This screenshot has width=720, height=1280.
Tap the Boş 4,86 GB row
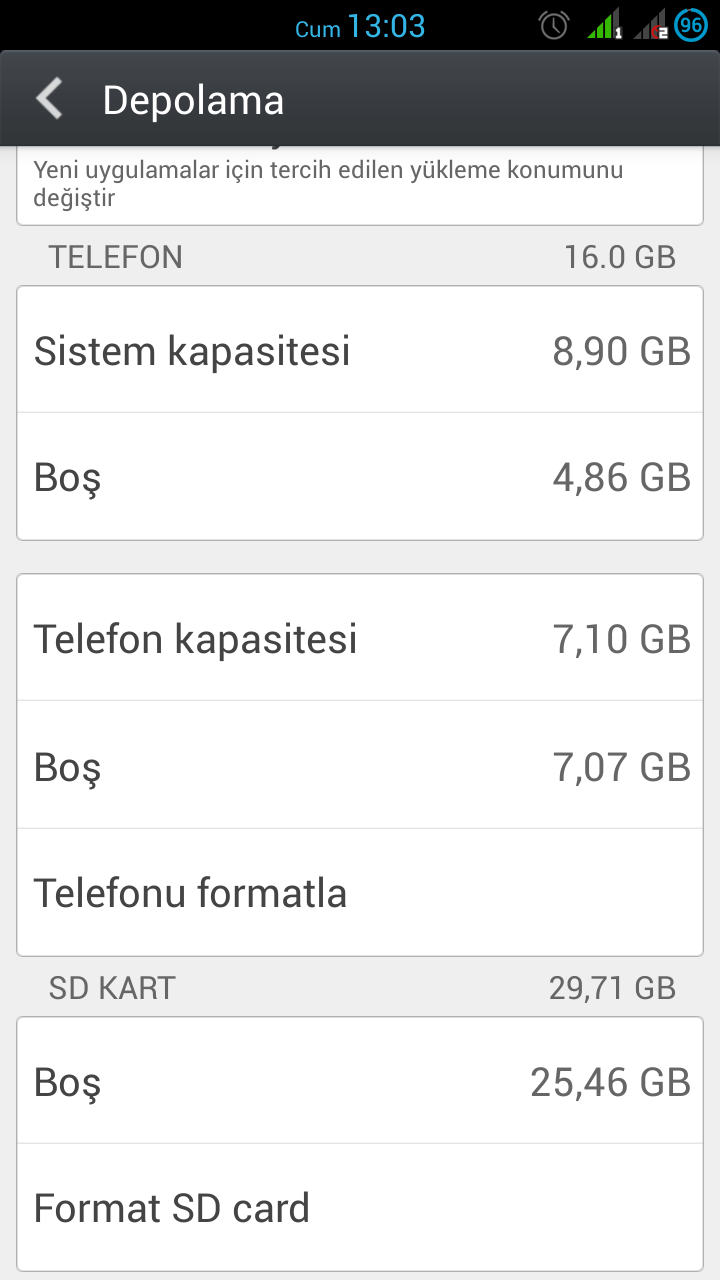coord(360,477)
